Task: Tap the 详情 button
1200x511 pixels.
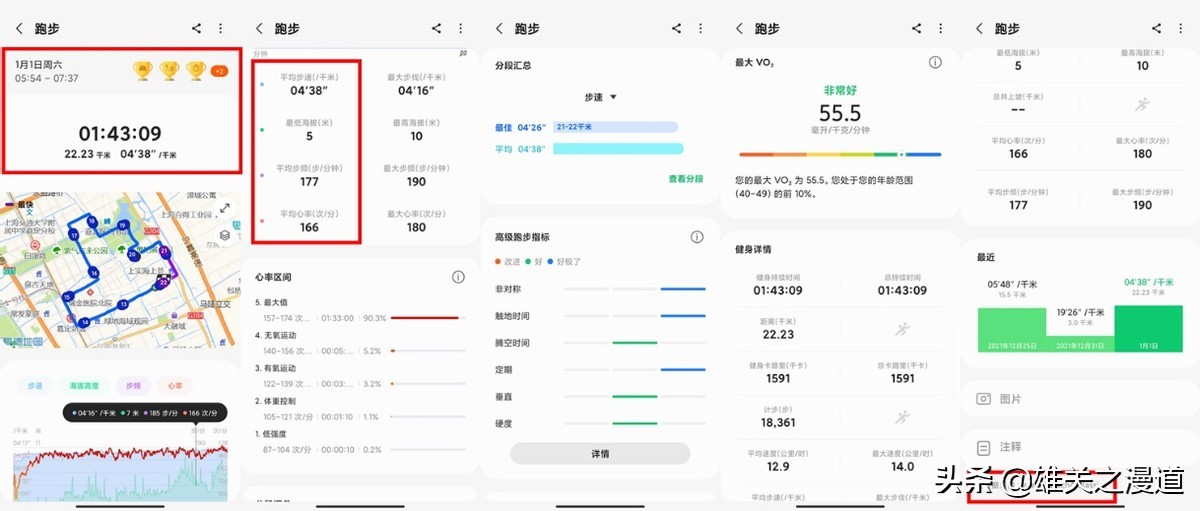Action: click(600, 453)
